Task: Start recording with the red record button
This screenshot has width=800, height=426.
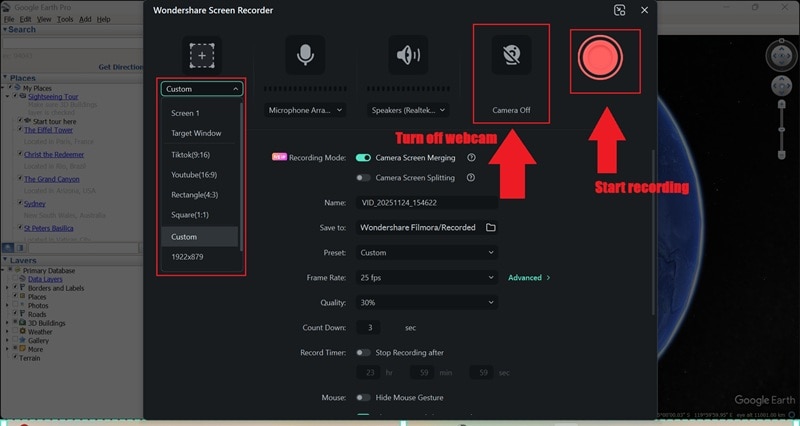Action: [x=600, y=57]
